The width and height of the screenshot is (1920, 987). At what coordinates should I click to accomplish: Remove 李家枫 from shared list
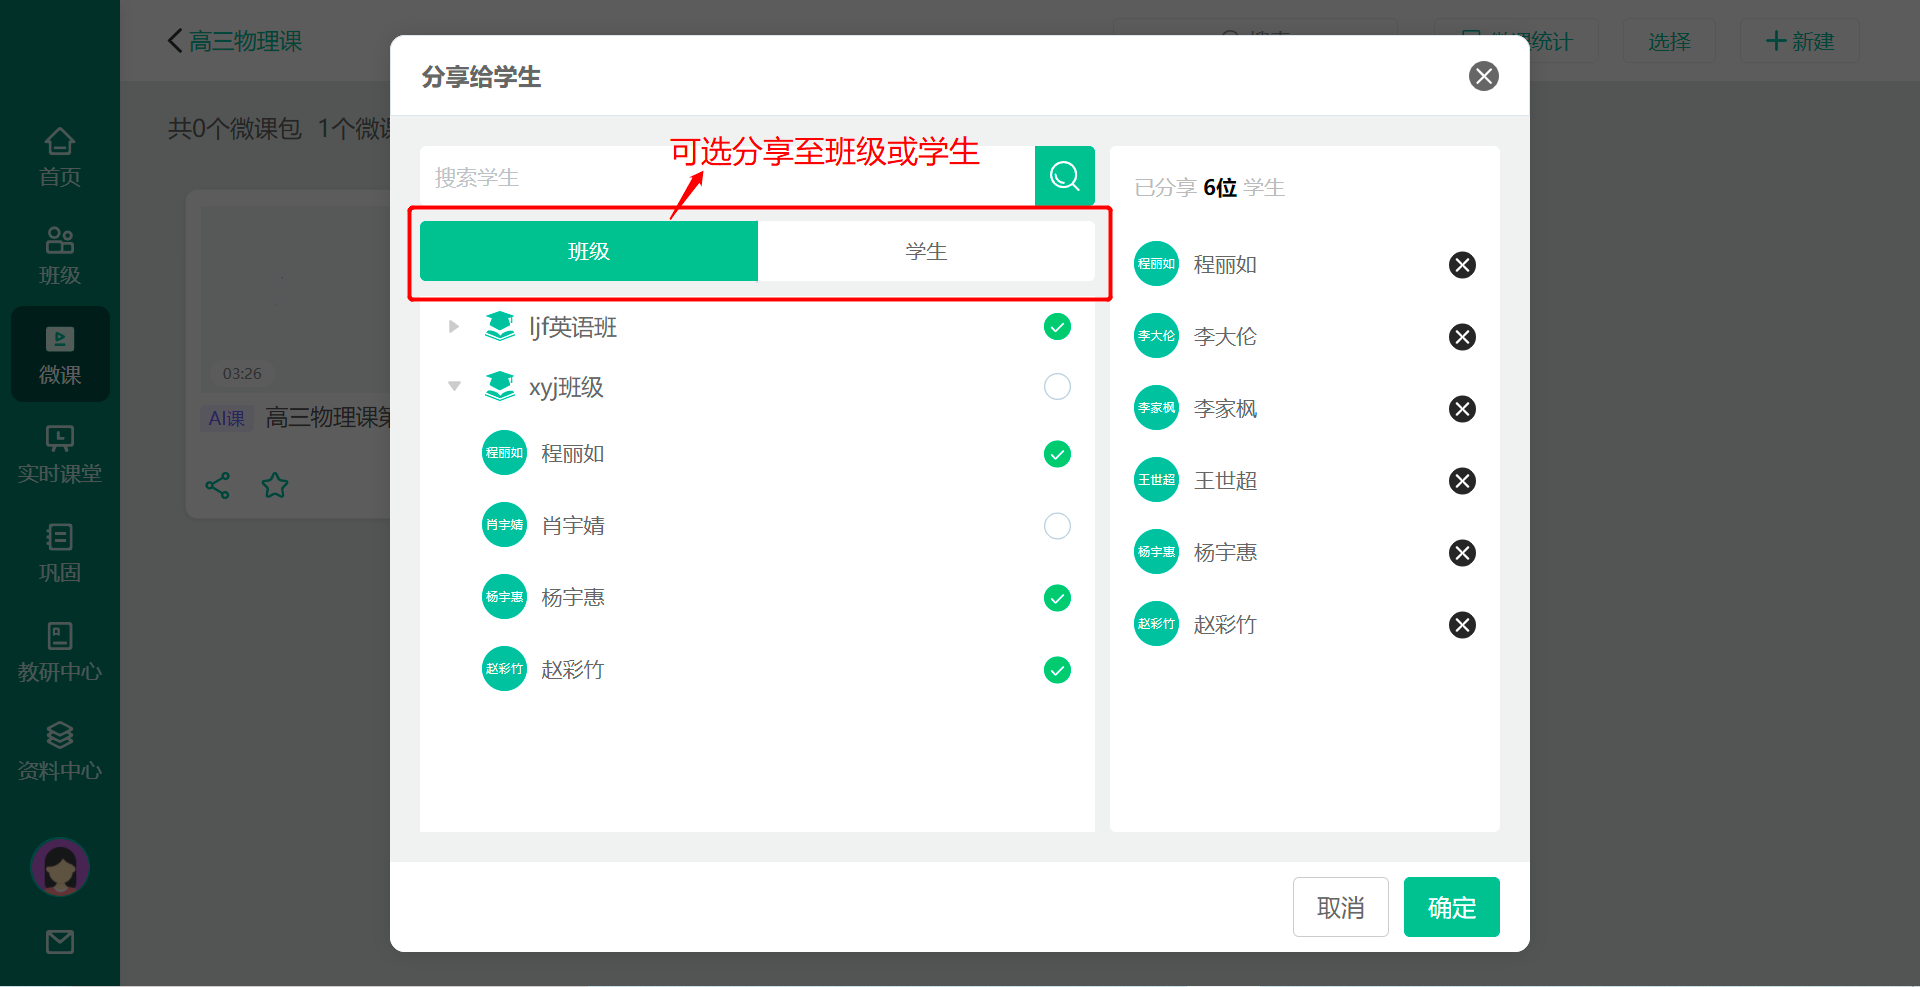(1462, 409)
